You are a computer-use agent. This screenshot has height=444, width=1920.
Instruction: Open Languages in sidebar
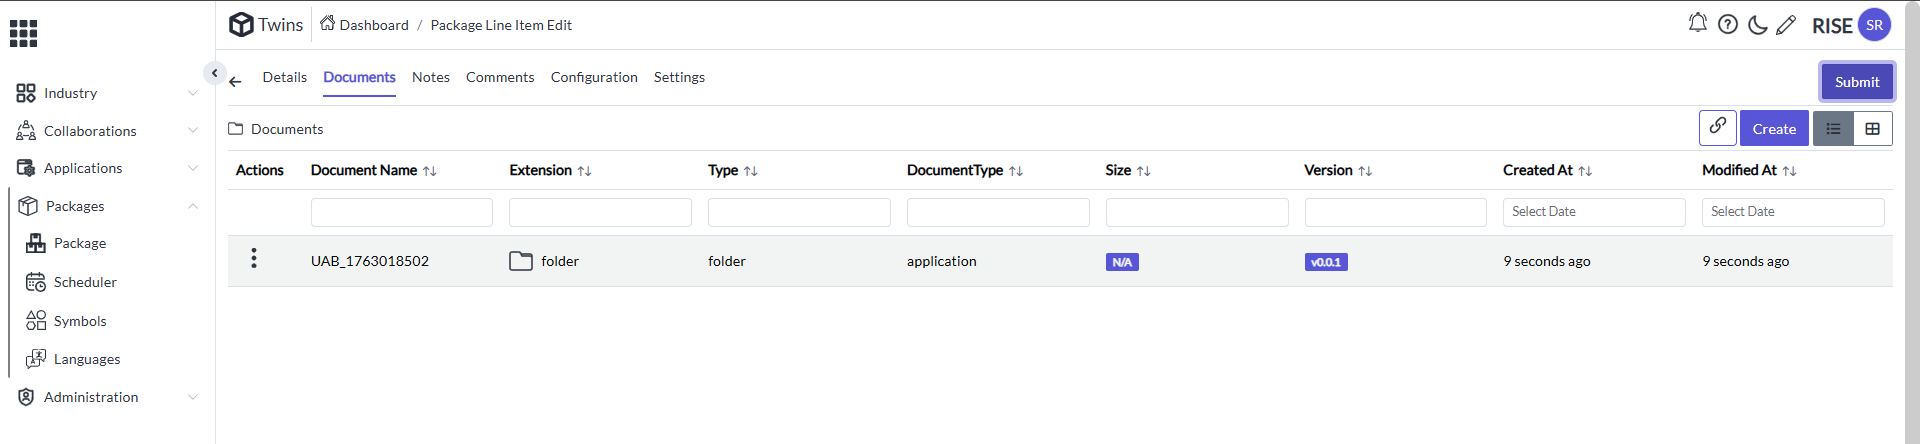[x=87, y=359]
